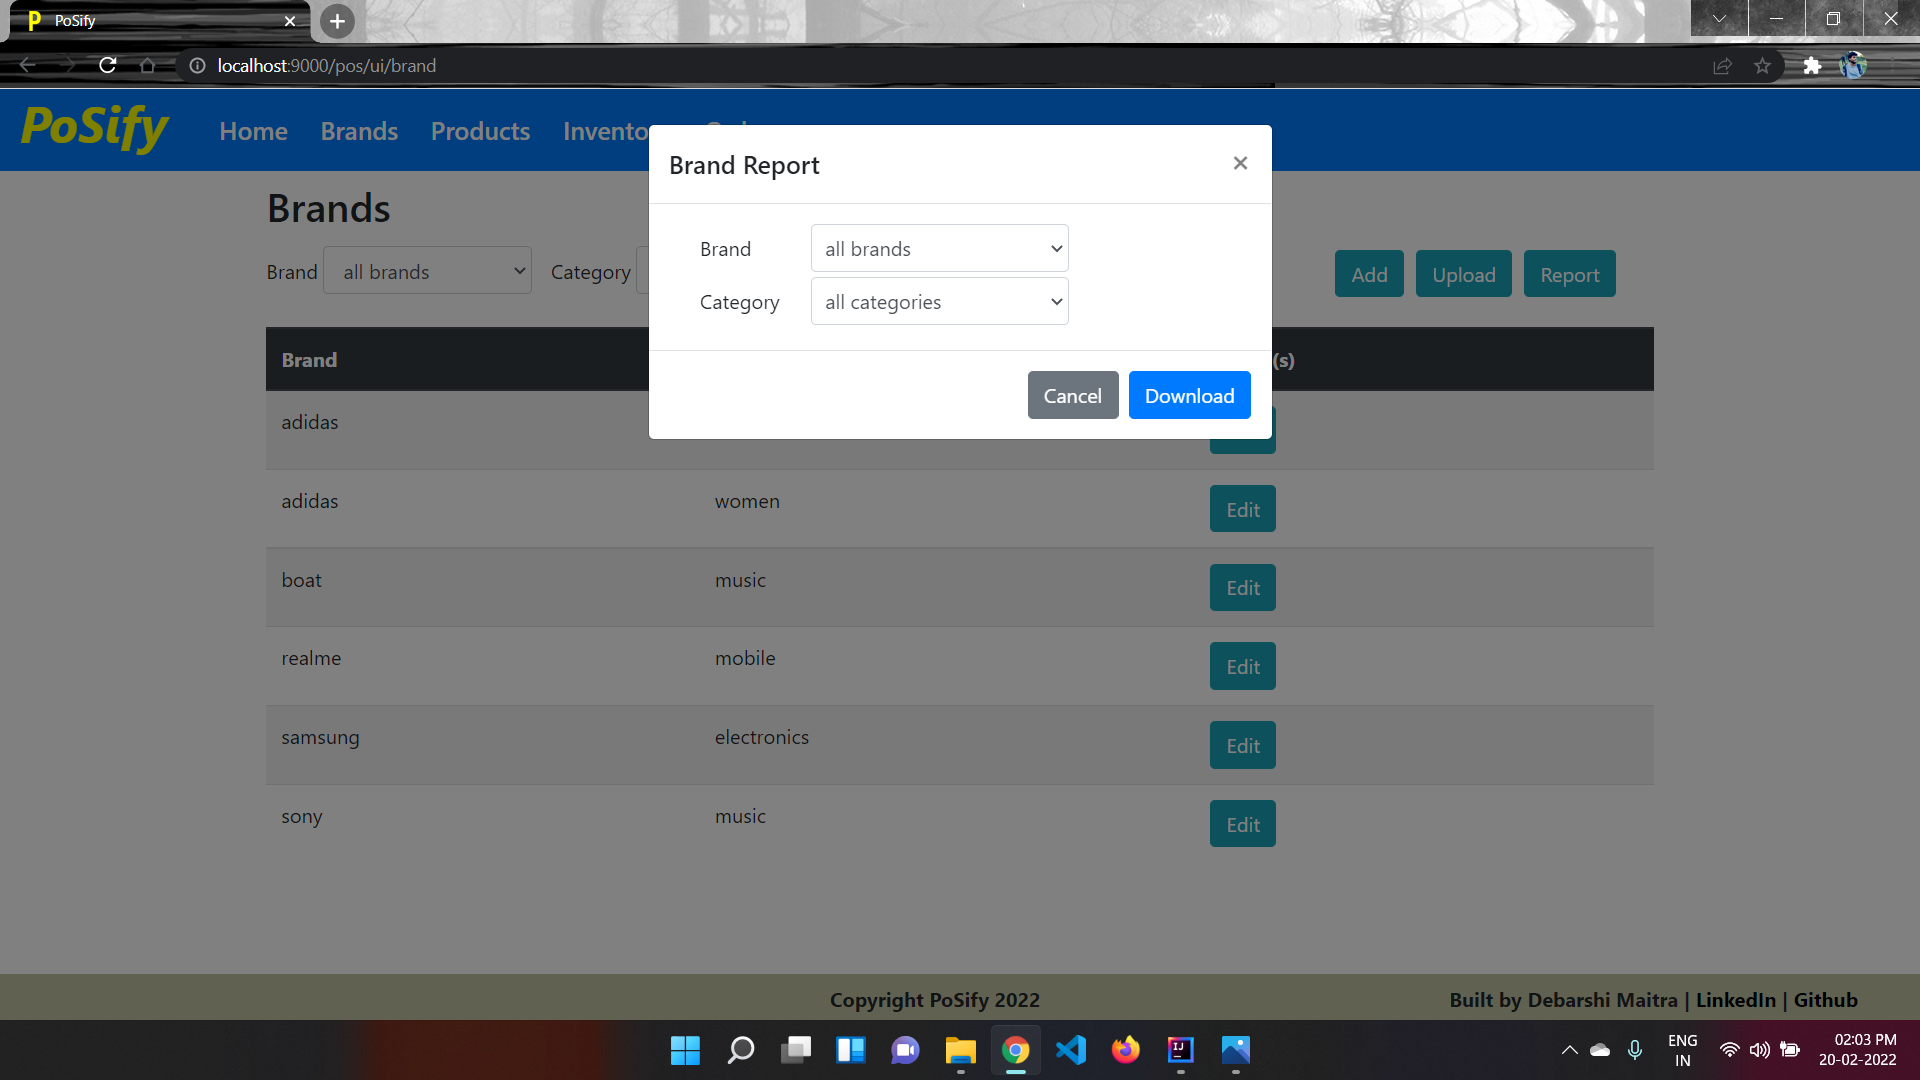
Task: Click the PoSify logo
Action: click(x=95, y=128)
